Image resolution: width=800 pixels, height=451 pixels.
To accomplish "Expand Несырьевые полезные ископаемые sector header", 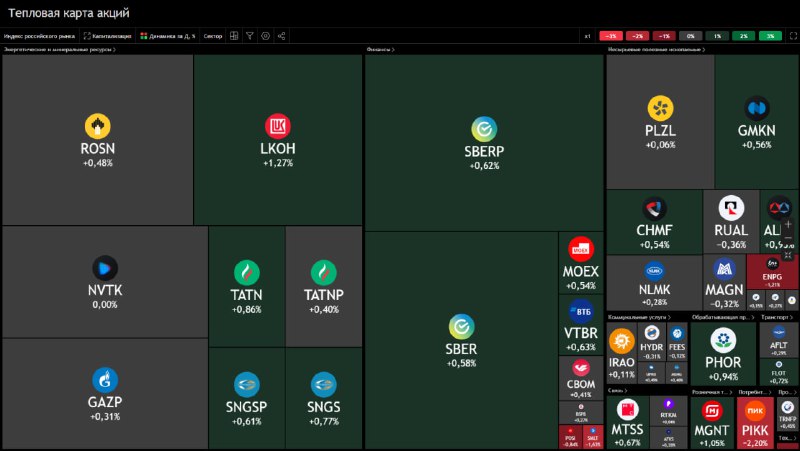I will 657,49.
